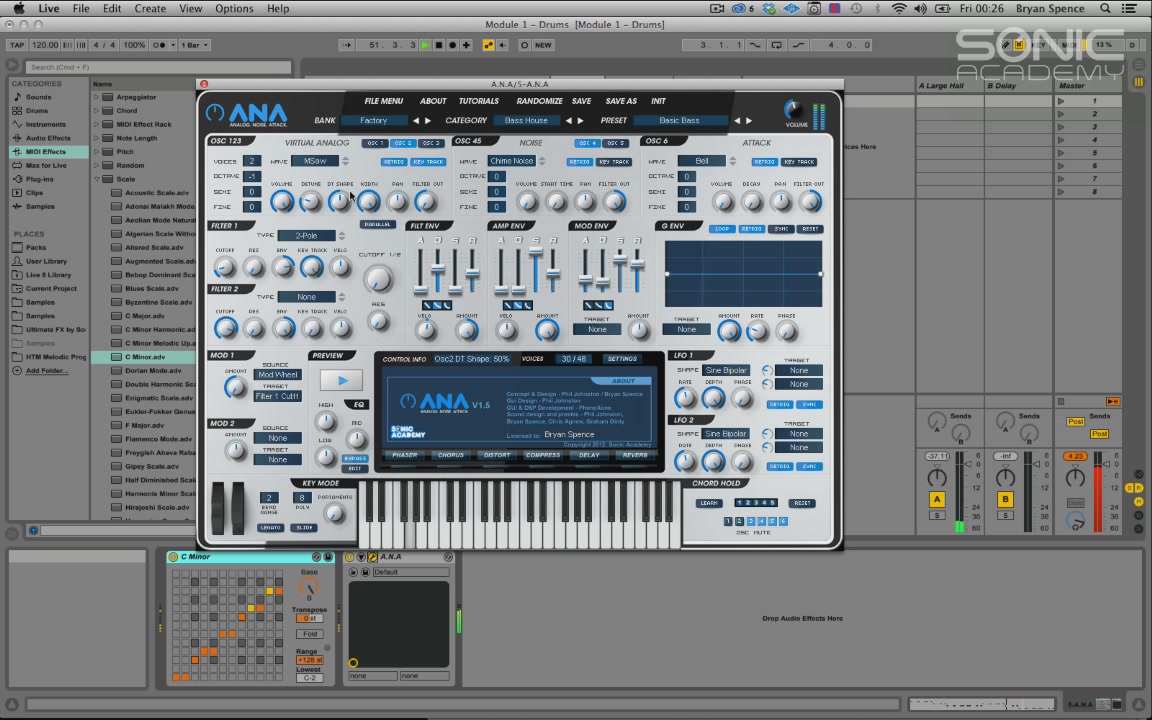The image size is (1152, 720).
Task: Open the Chime Noise wave dropdown
Action: pos(511,161)
